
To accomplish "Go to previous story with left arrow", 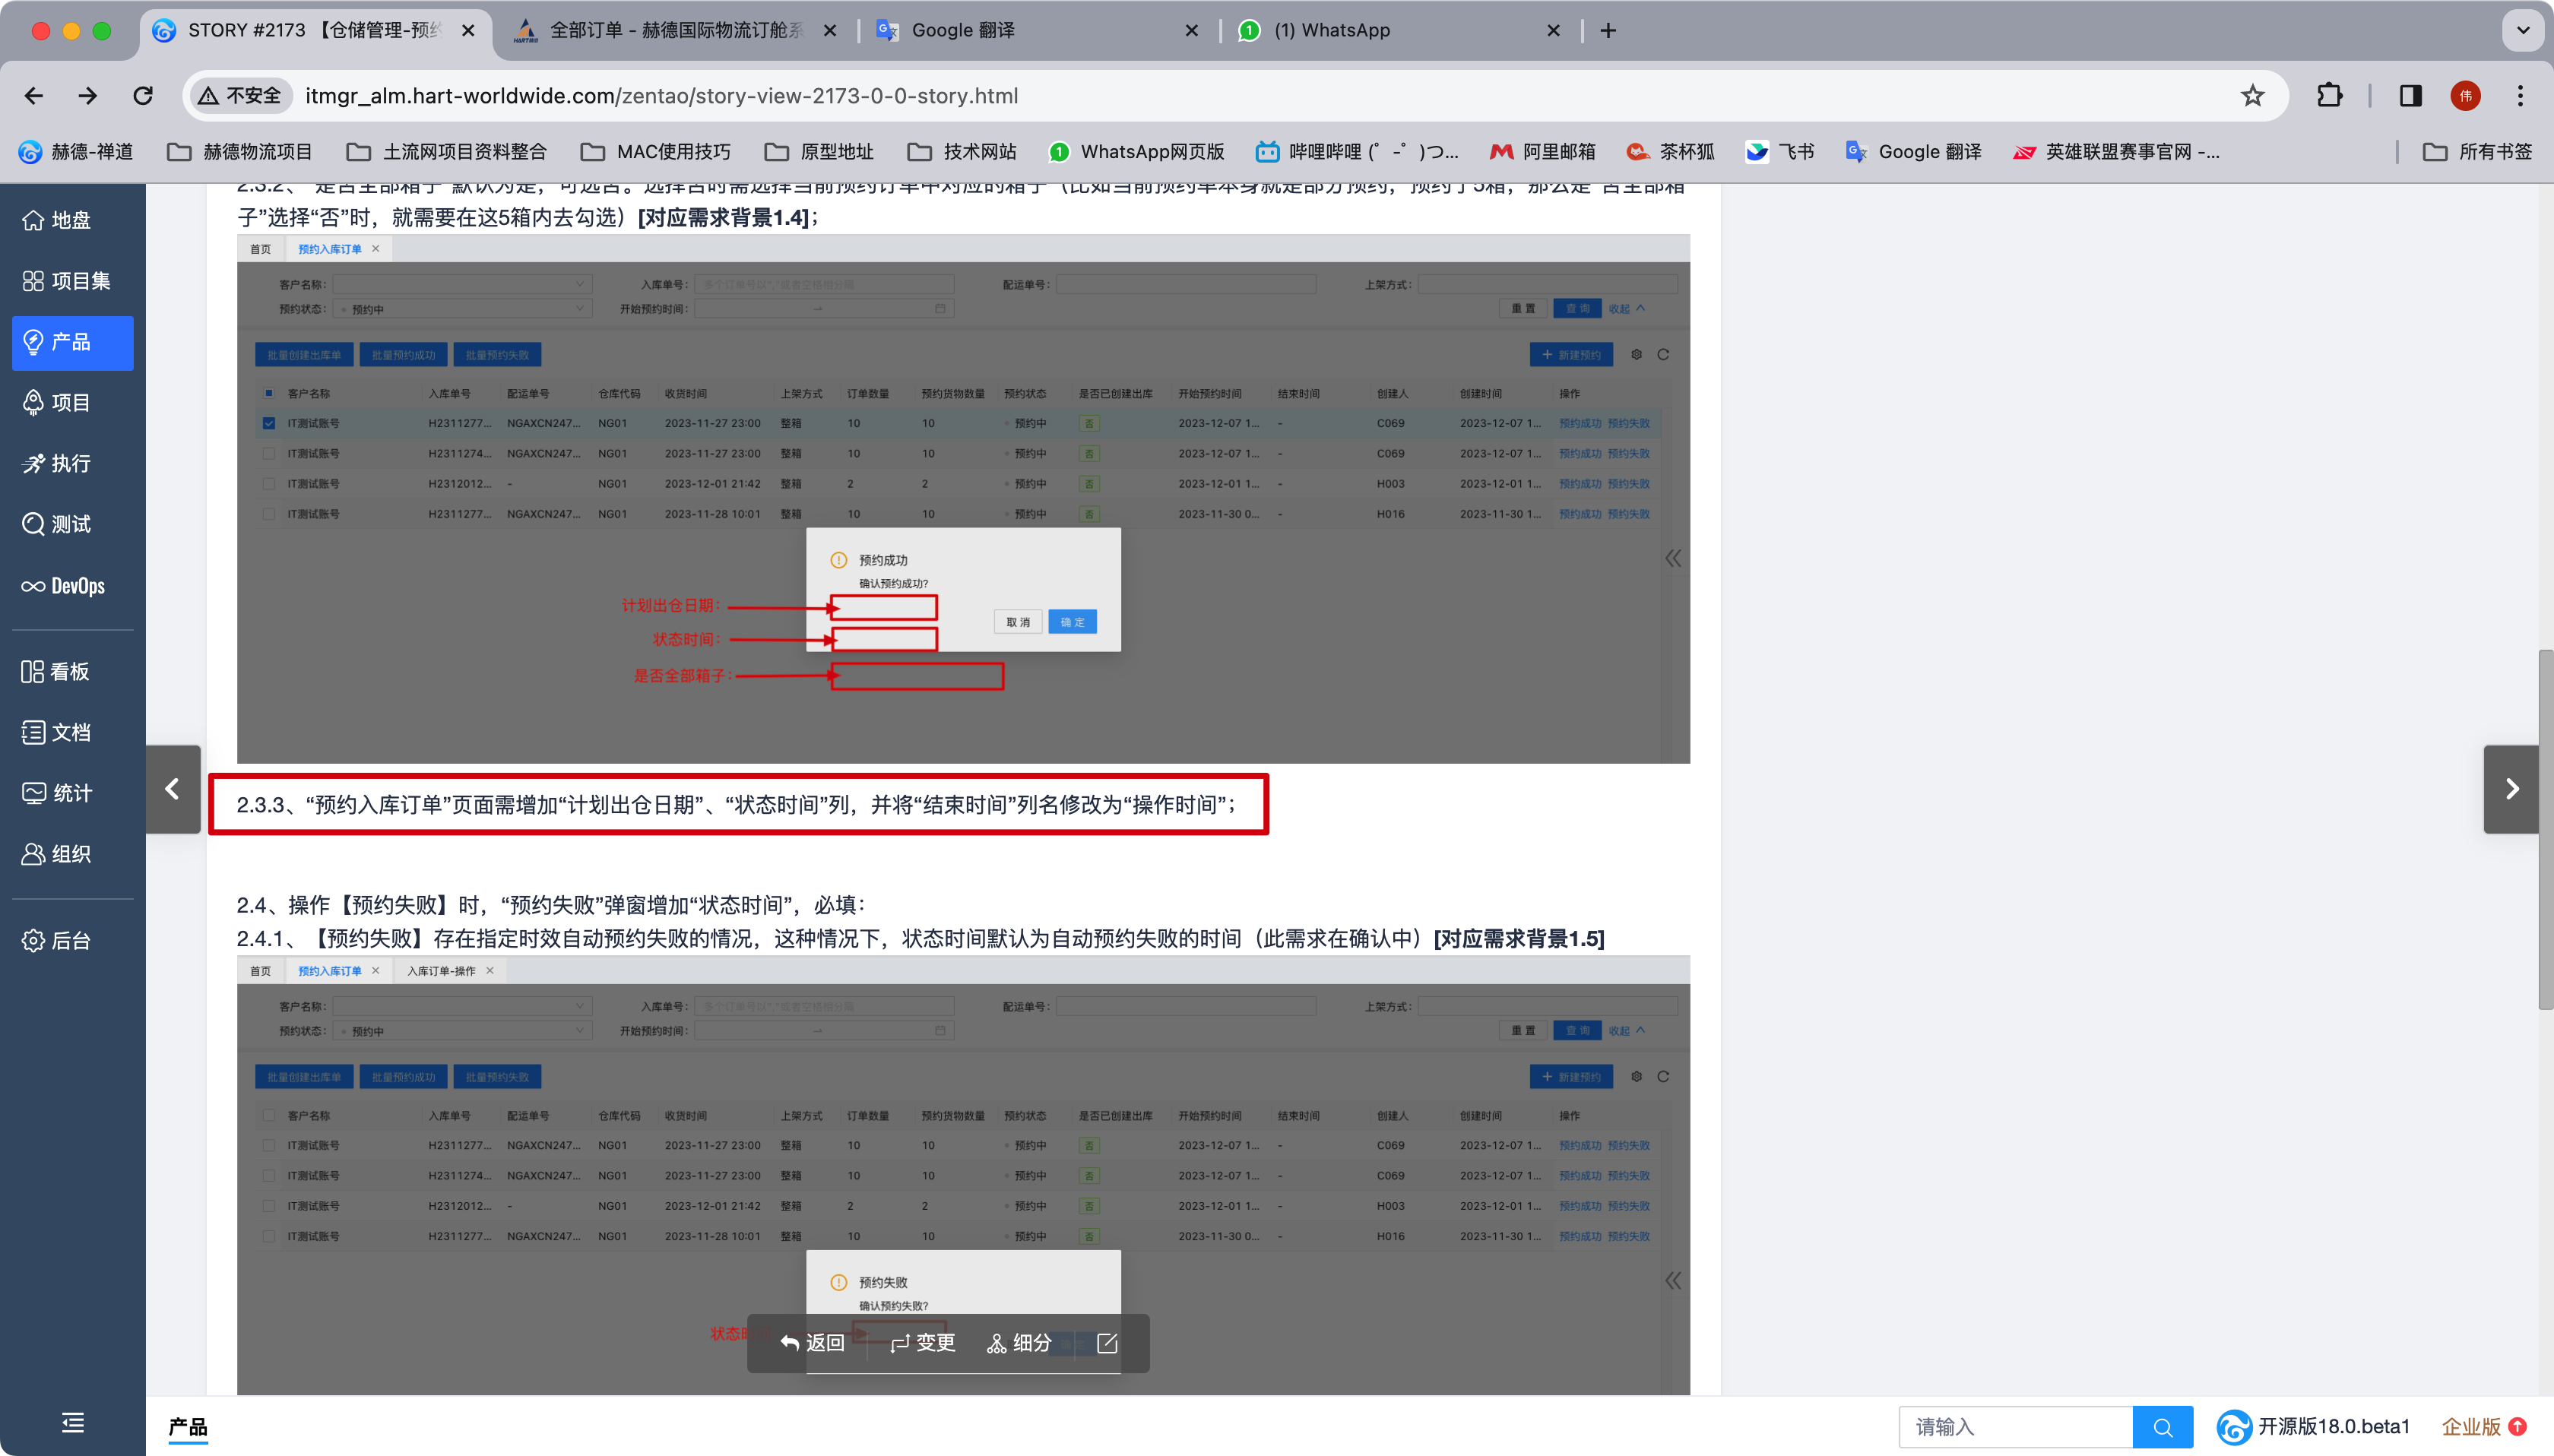I will point(173,789).
